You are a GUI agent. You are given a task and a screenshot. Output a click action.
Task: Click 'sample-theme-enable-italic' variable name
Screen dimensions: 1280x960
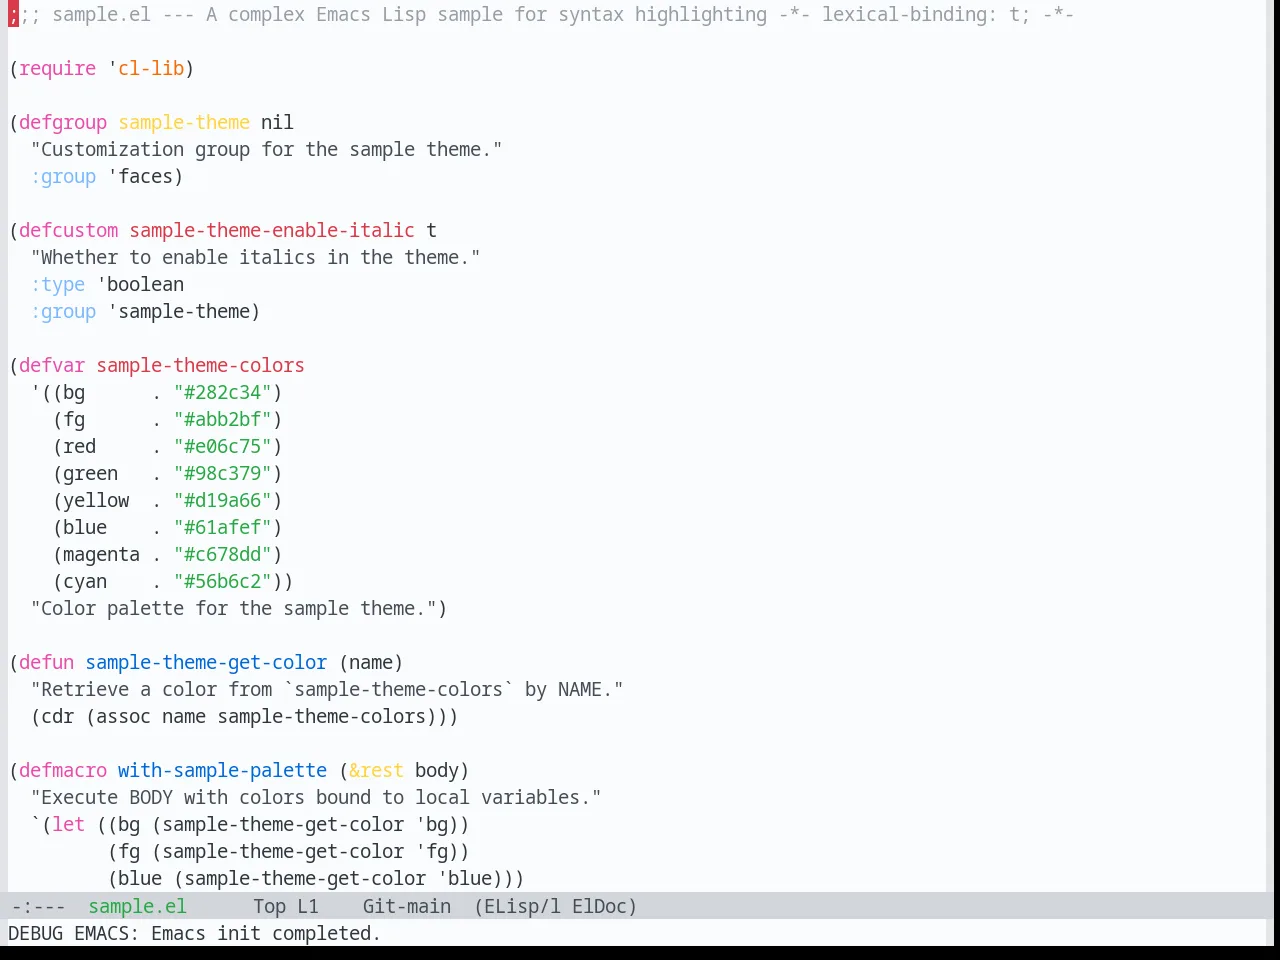tap(272, 230)
